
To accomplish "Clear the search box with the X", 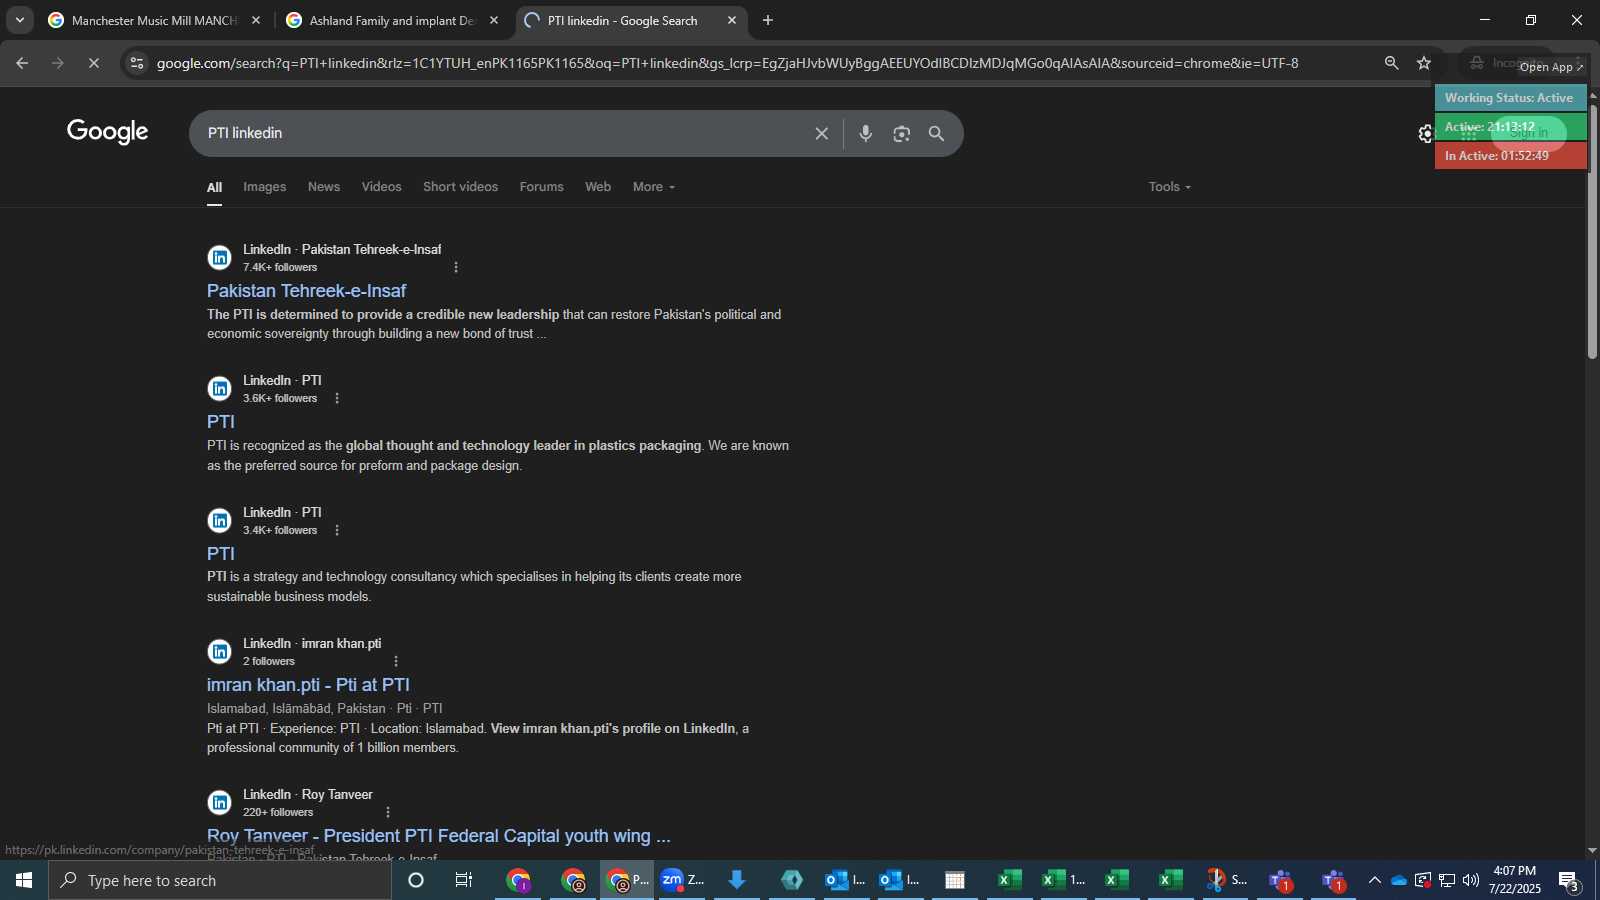I will coord(822,133).
